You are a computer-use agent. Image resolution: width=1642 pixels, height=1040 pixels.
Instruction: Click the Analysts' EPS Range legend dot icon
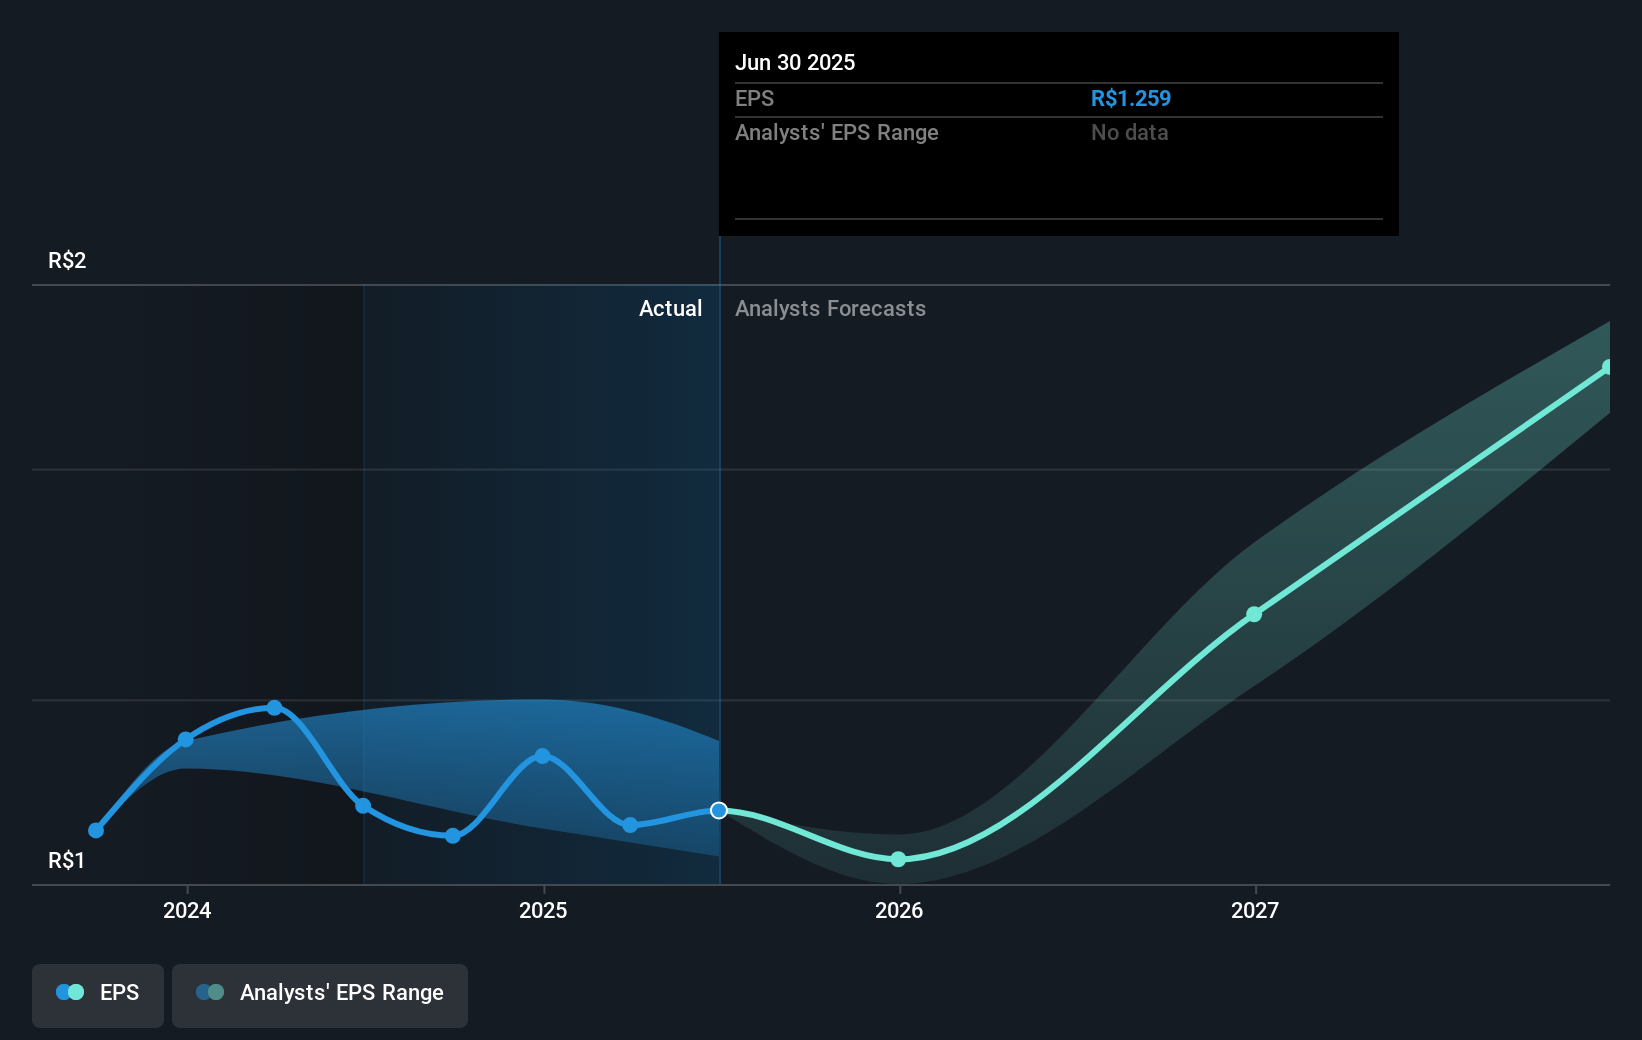[x=210, y=992]
